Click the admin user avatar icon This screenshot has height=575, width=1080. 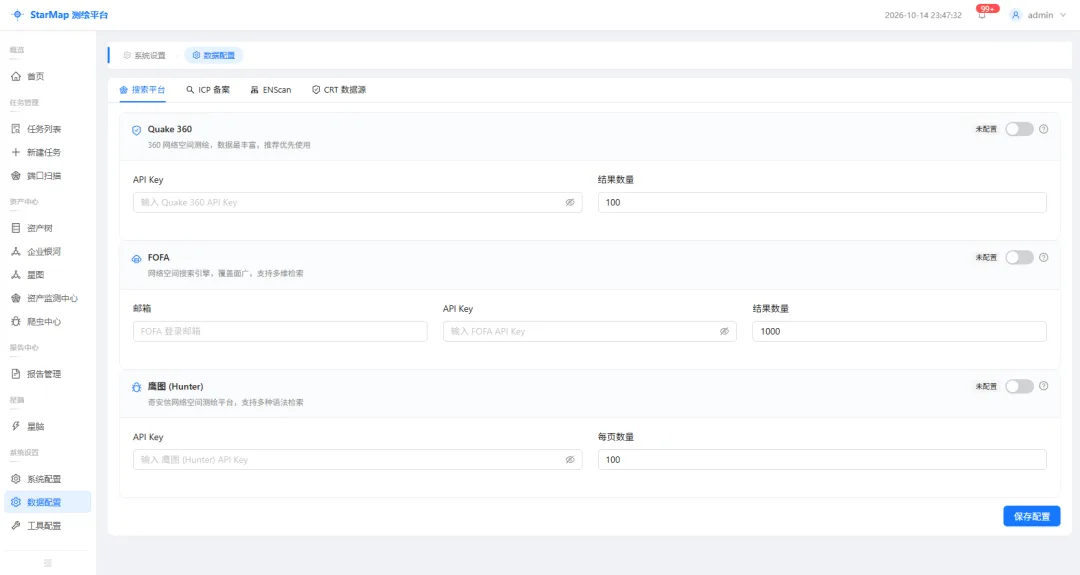(x=1015, y=14)
